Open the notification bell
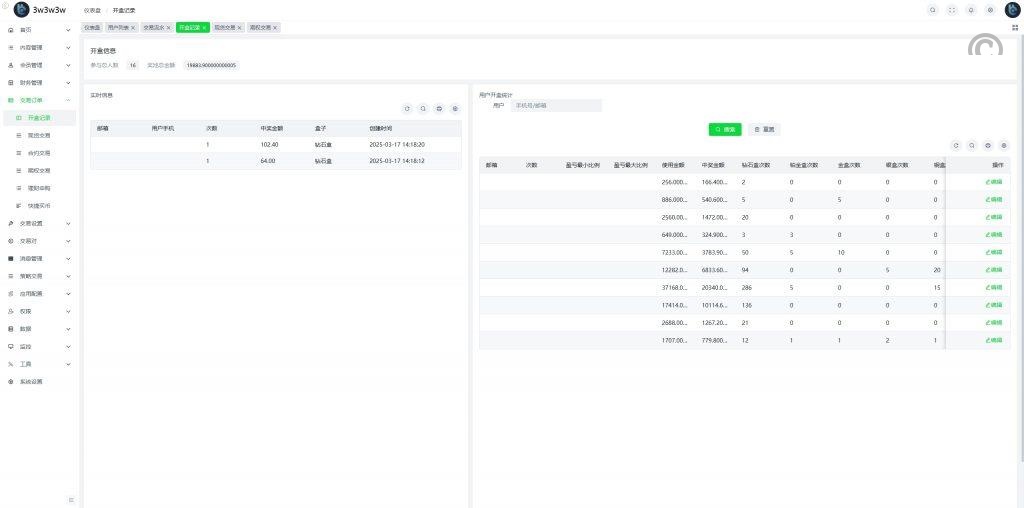The image size is (1024, 508). (971, 9)
